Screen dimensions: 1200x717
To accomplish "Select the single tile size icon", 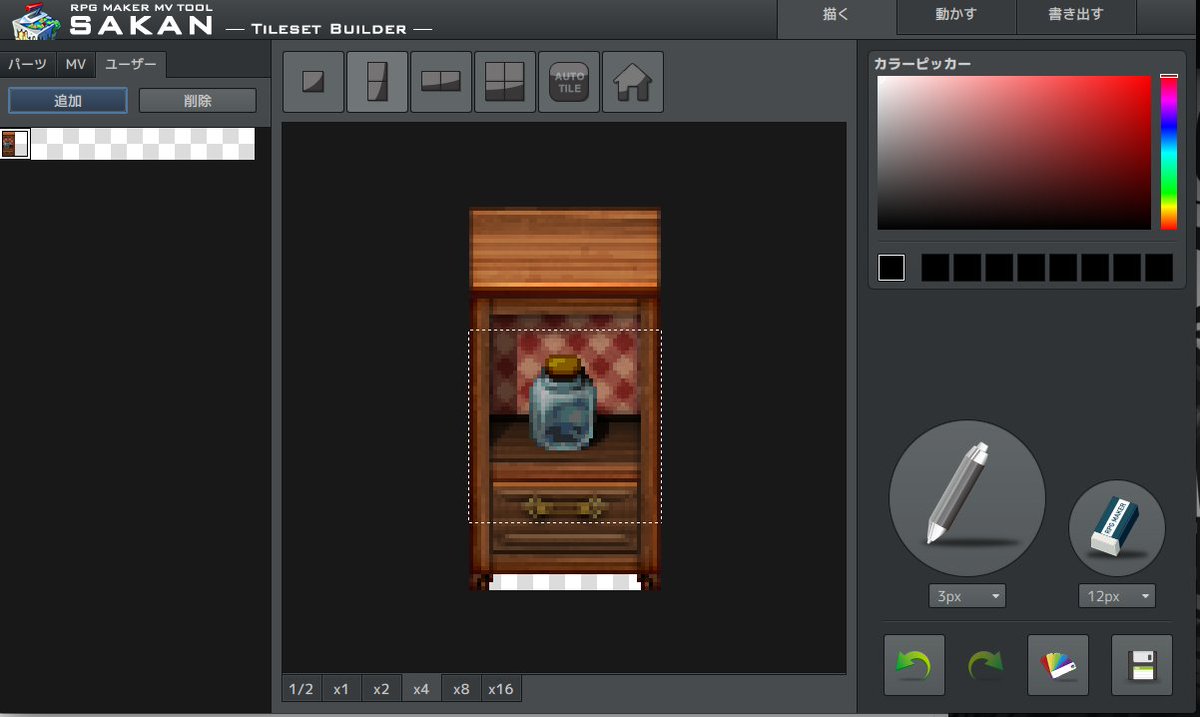I will click(313, 82).
